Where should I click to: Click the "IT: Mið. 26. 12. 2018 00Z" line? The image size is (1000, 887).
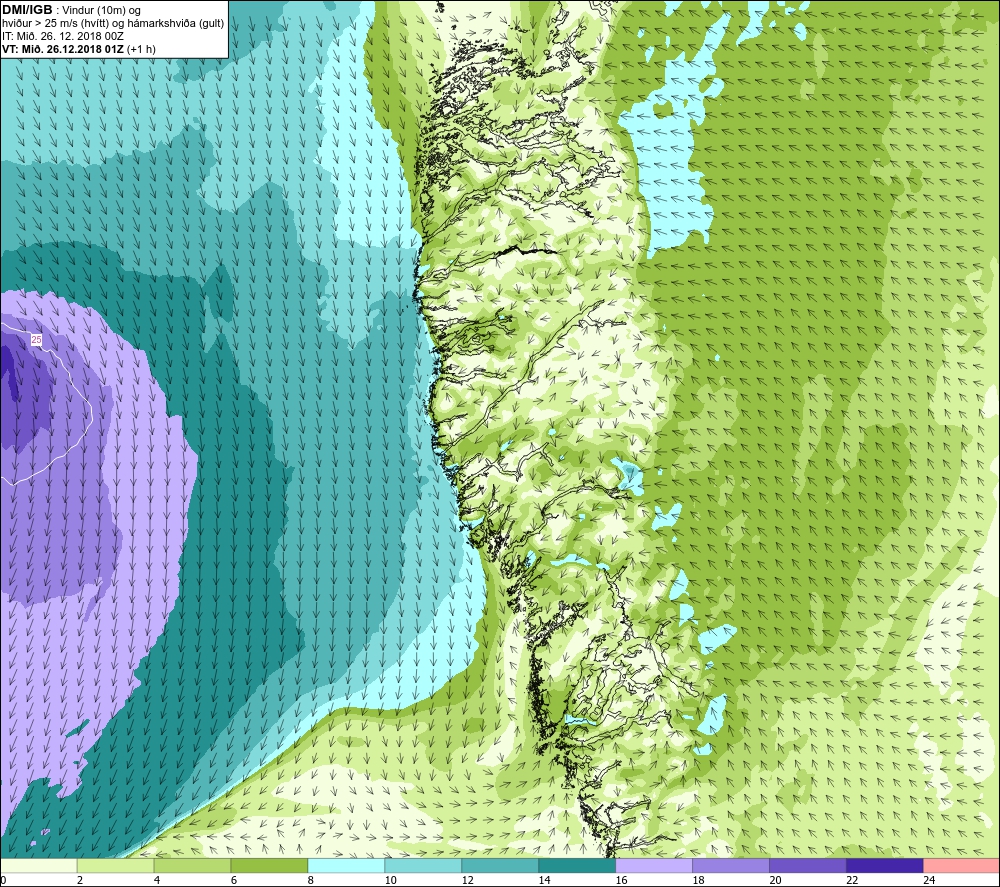point(62,36)
